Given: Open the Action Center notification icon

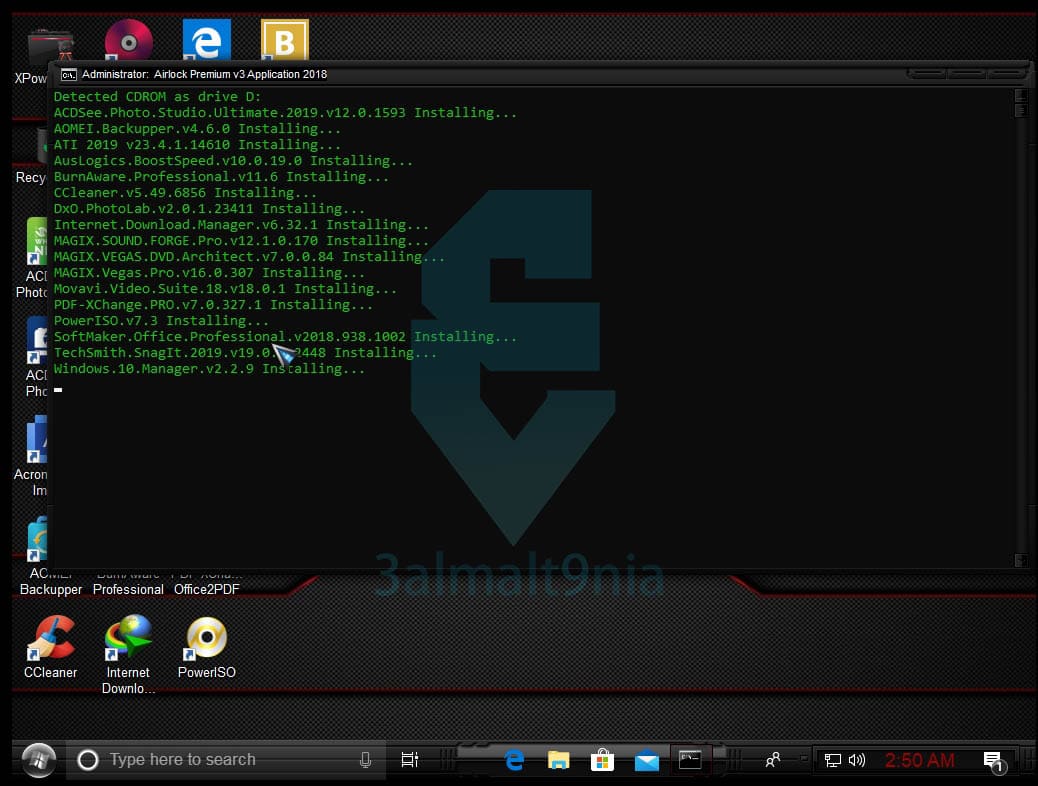Looking at the screenshot, I should [994, 761].
